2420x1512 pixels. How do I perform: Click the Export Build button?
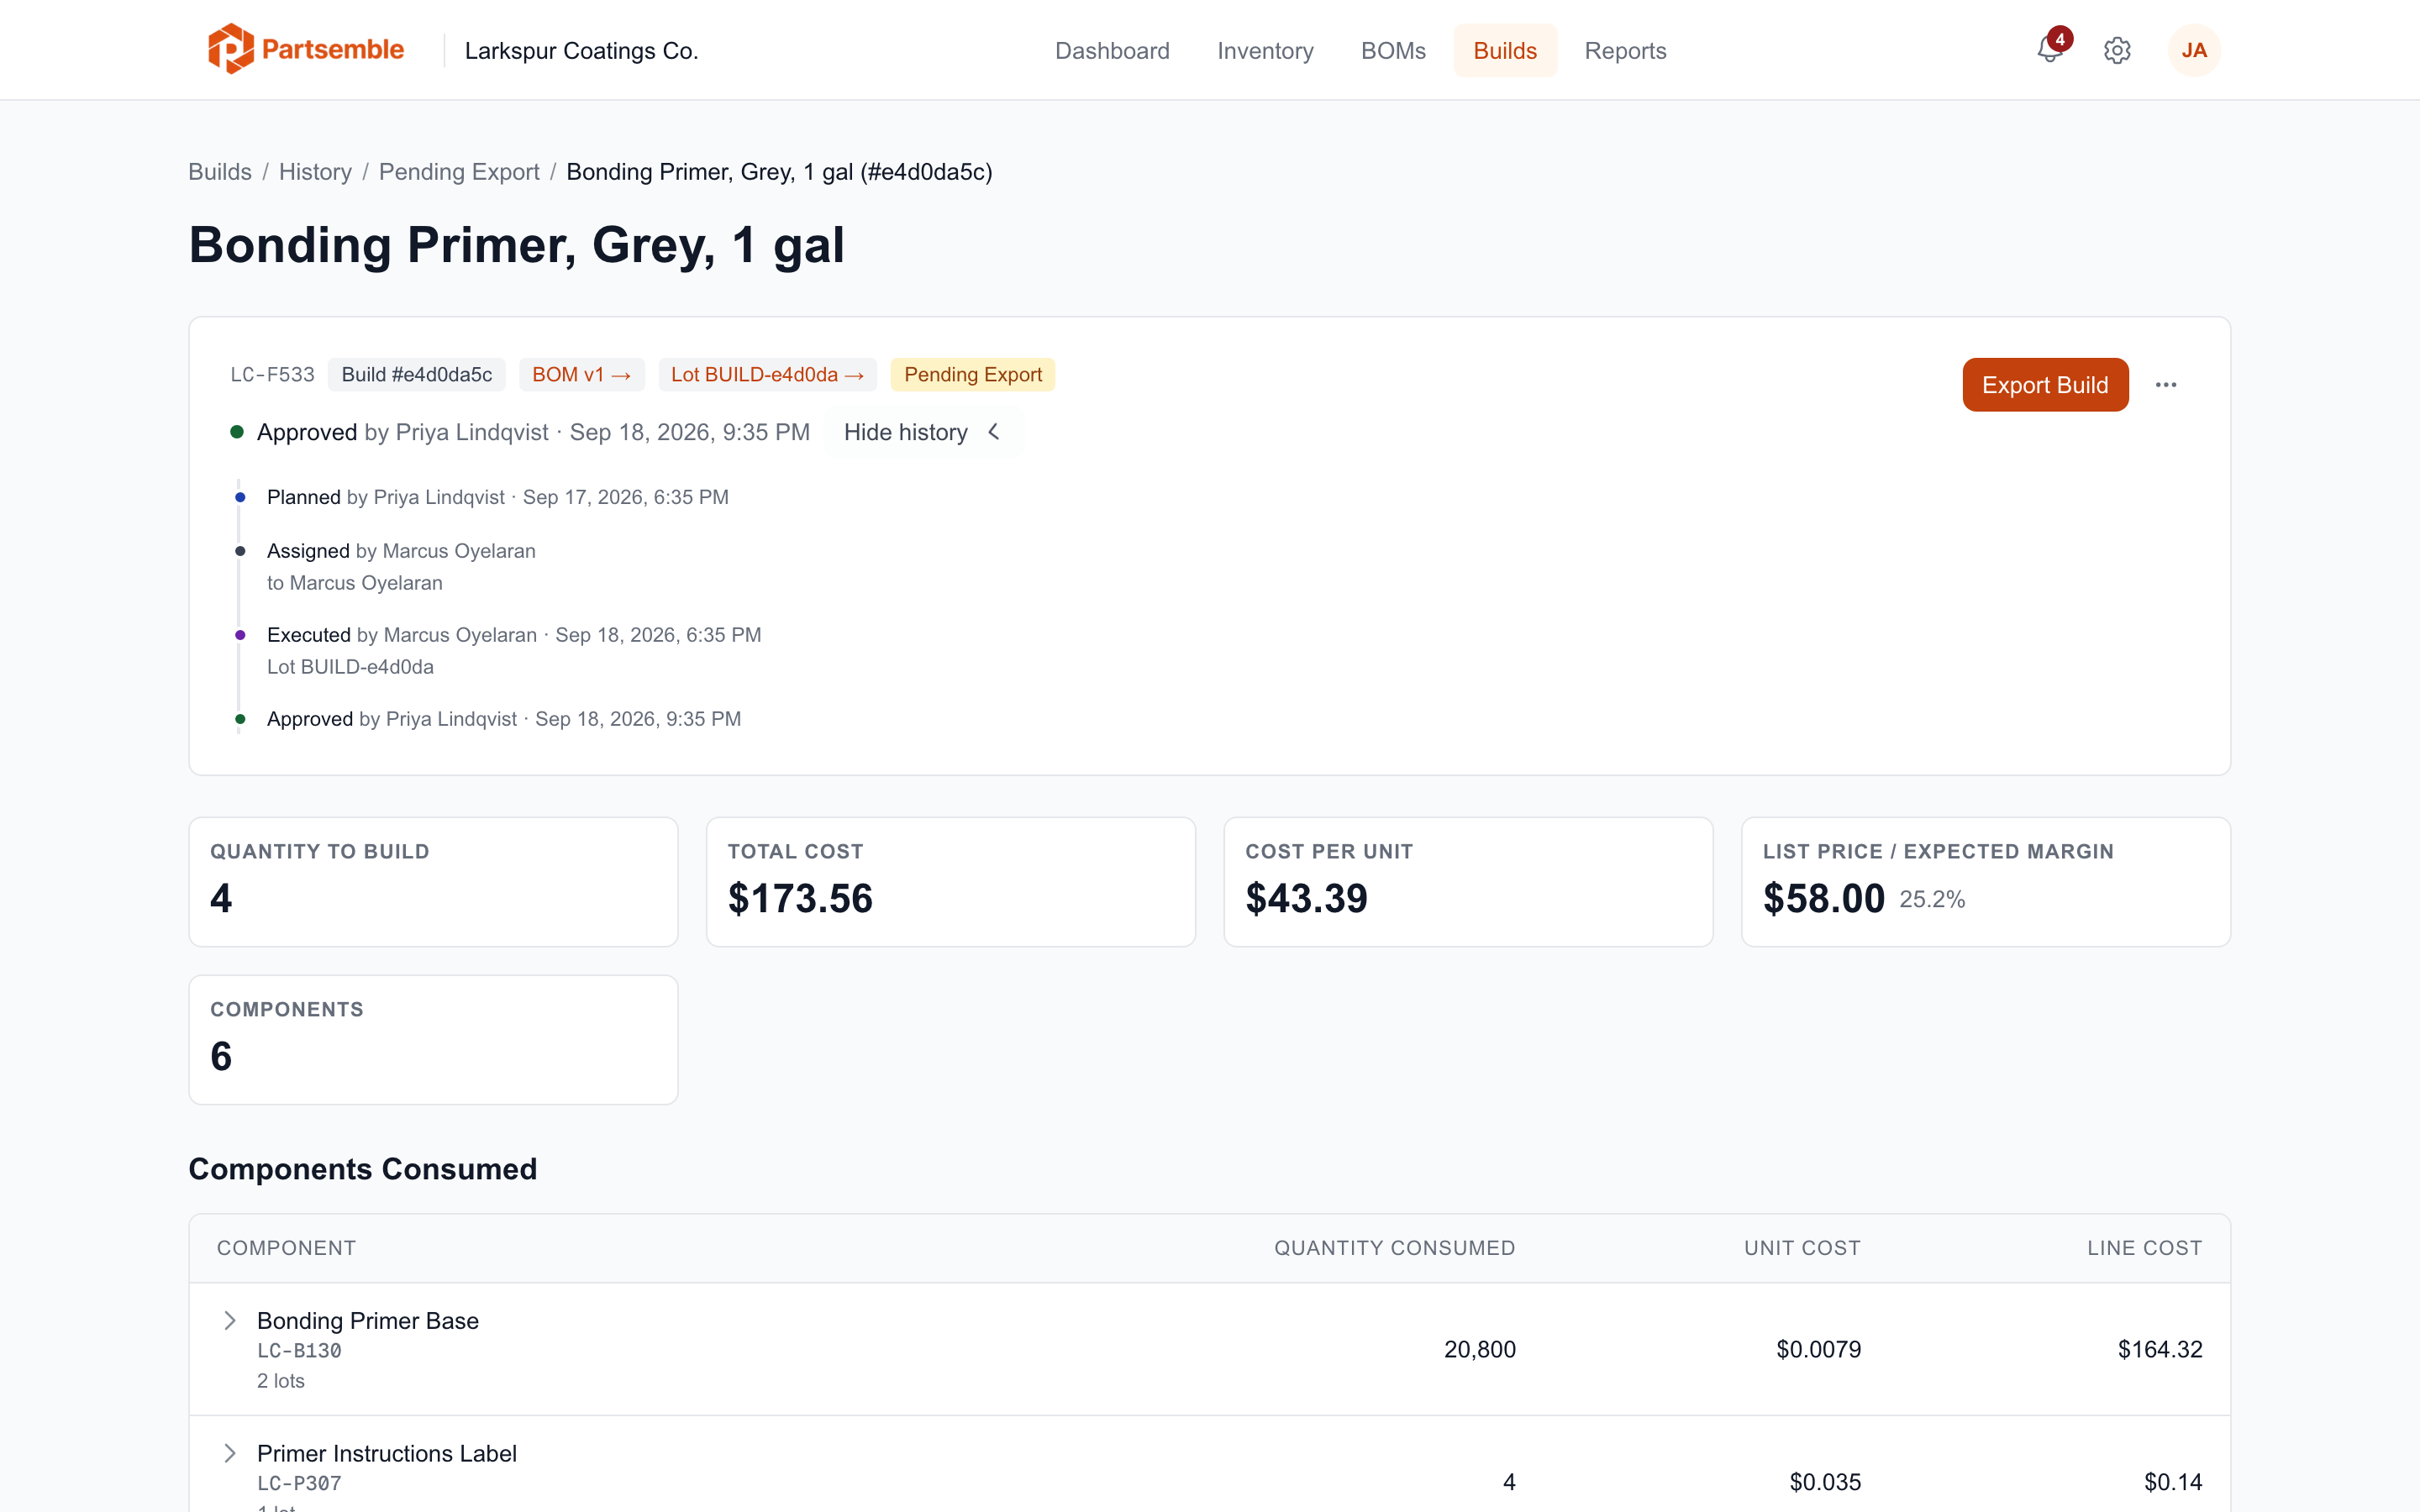2045,384
